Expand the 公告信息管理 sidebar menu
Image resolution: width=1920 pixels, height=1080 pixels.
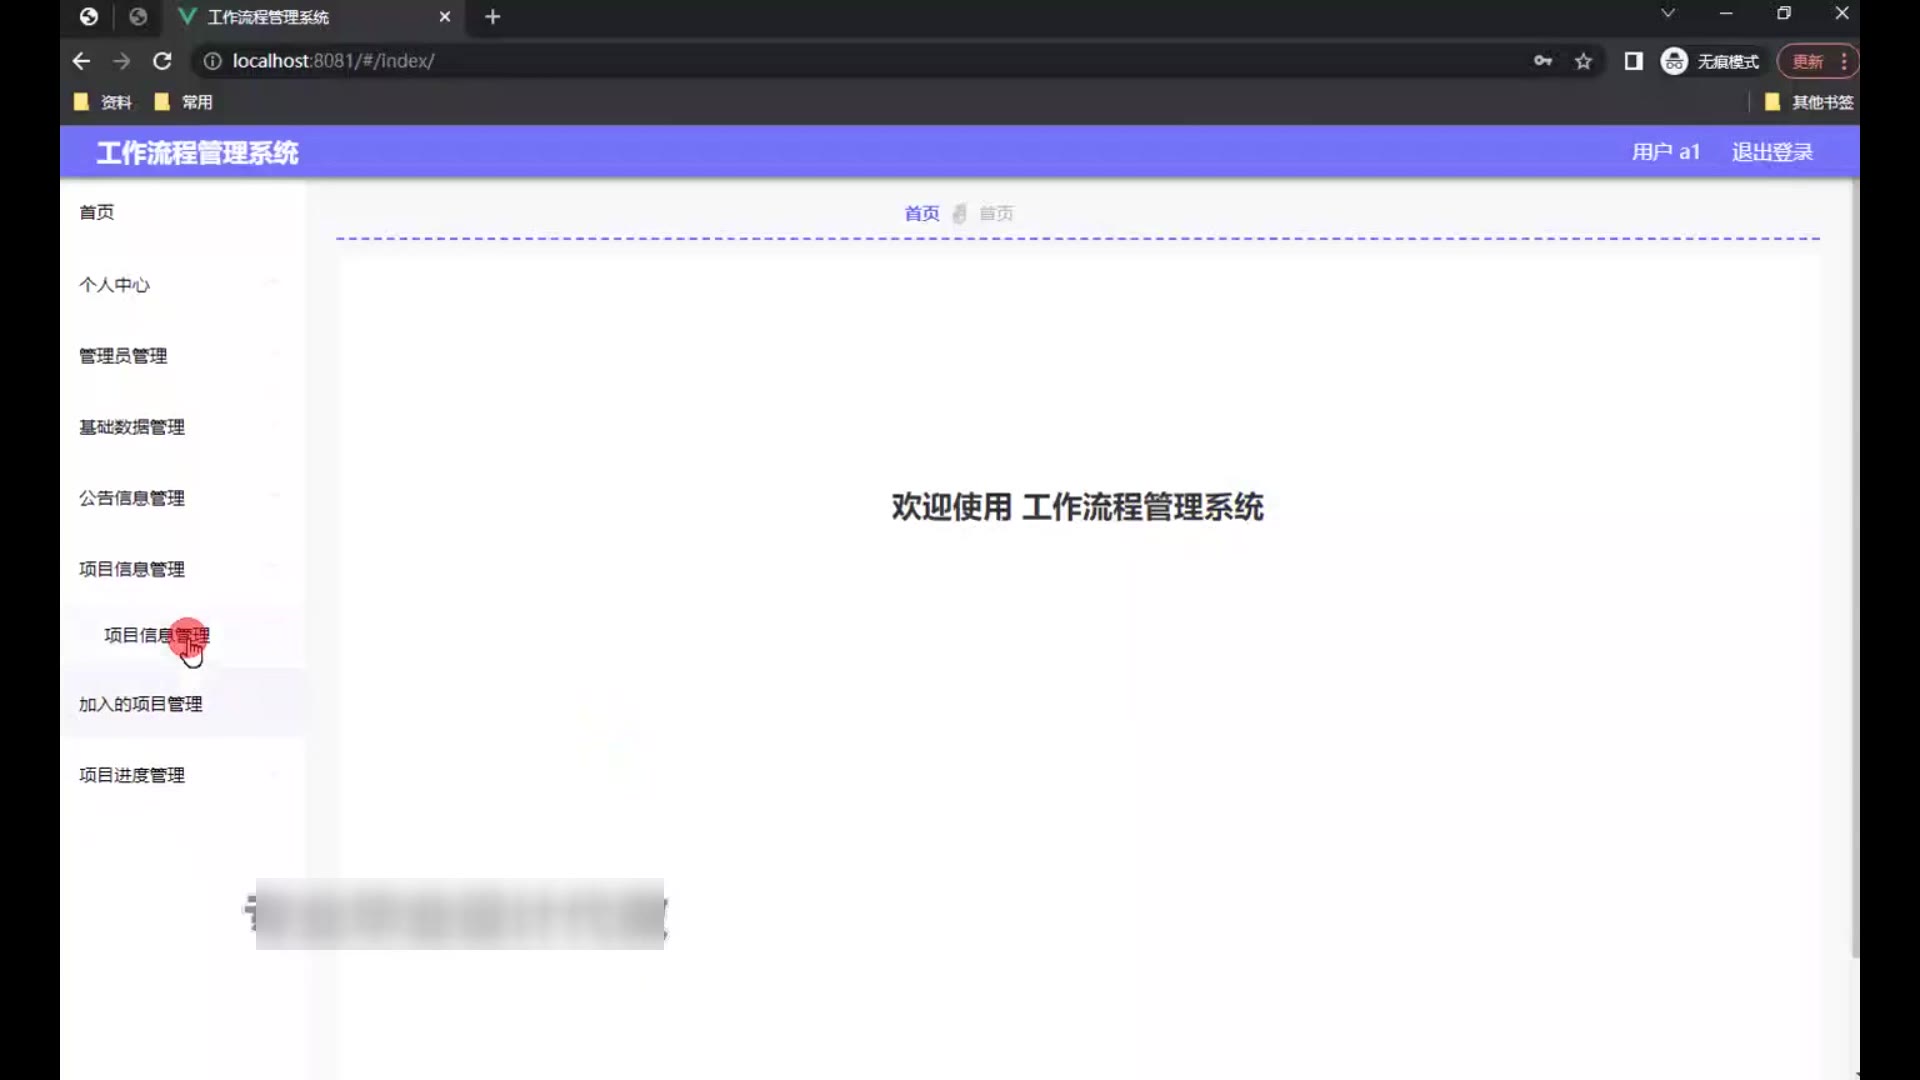(x=132, y=498)
